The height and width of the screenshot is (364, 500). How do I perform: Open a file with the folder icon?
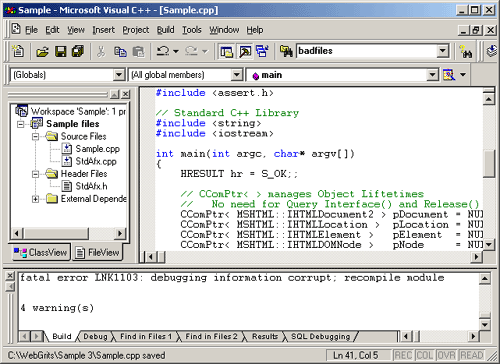[42, 51]
